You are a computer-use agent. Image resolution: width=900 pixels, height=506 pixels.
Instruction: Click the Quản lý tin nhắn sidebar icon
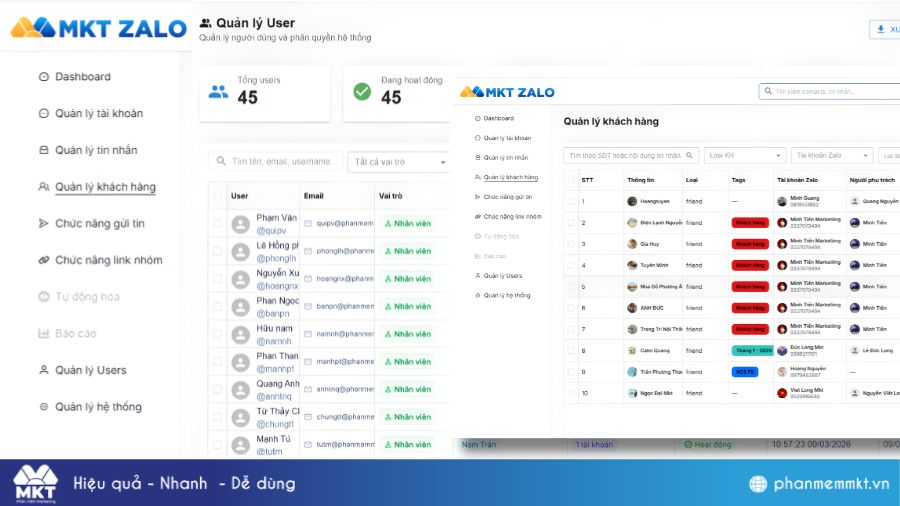(x=43, y=150)
